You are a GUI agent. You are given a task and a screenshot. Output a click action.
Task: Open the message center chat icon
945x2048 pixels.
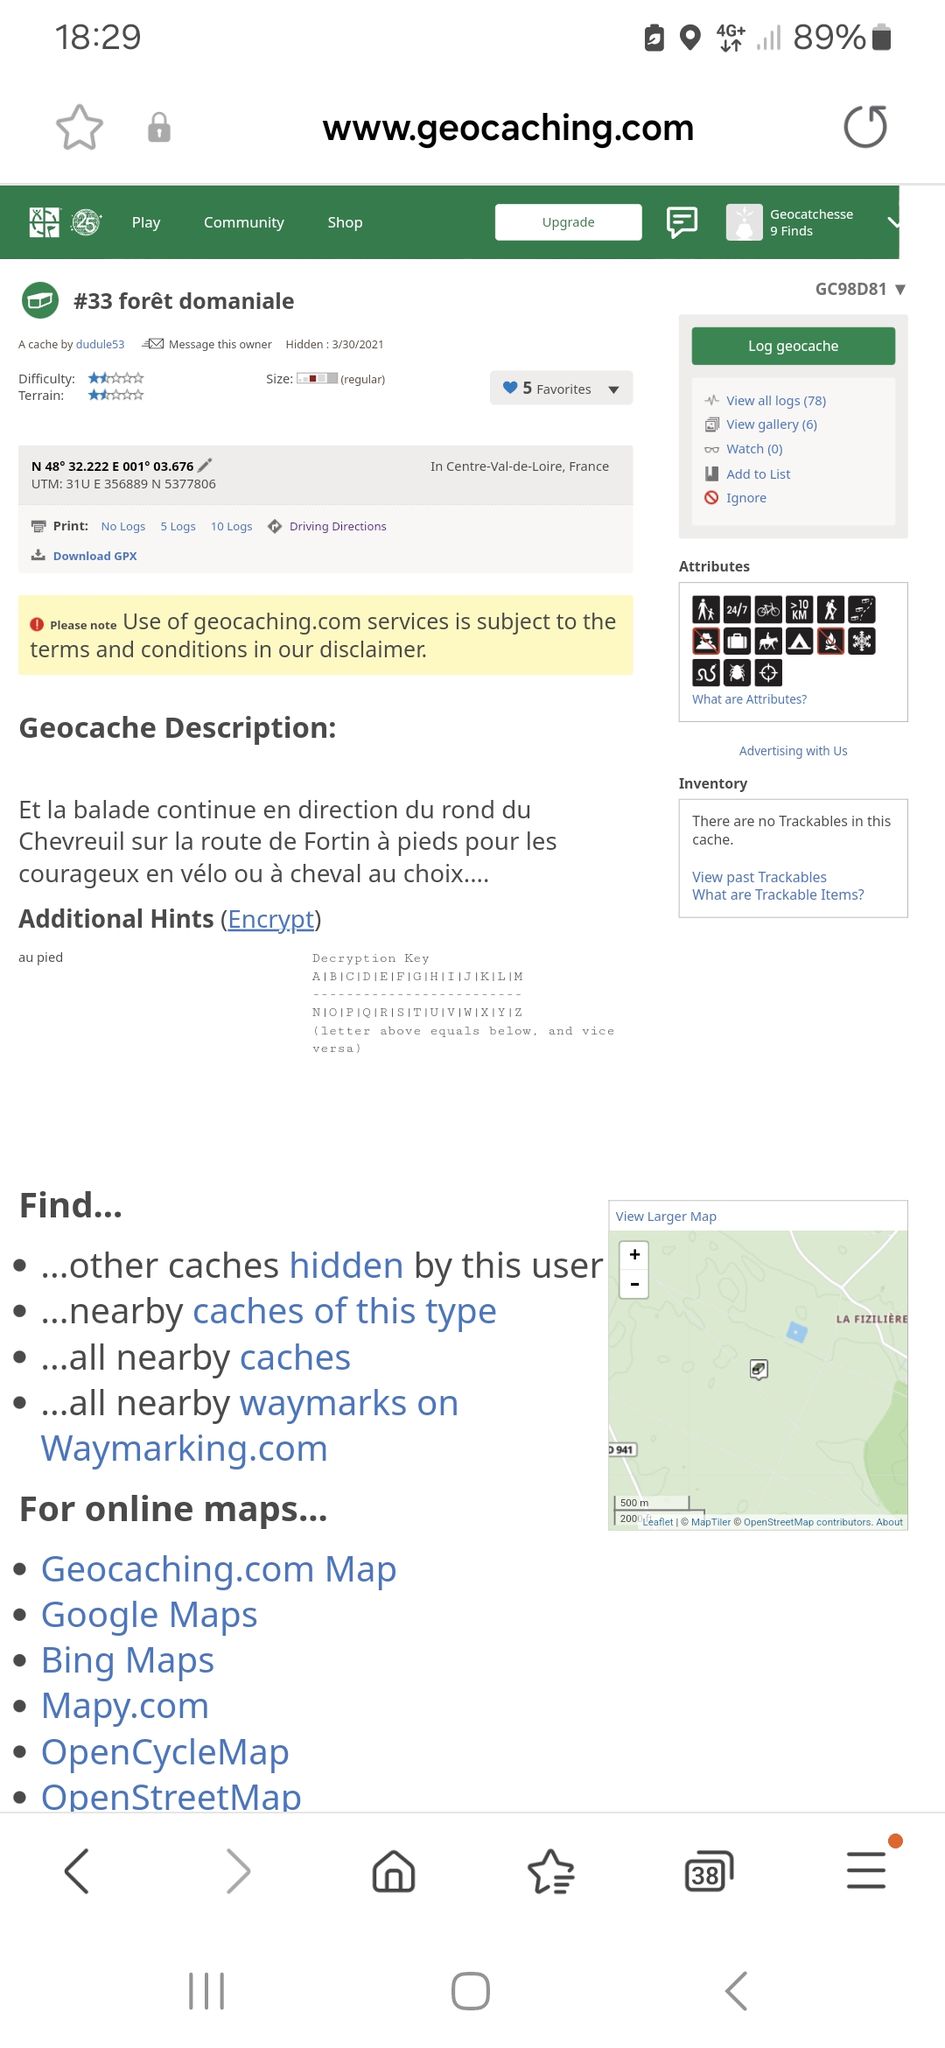coord(682,222)
